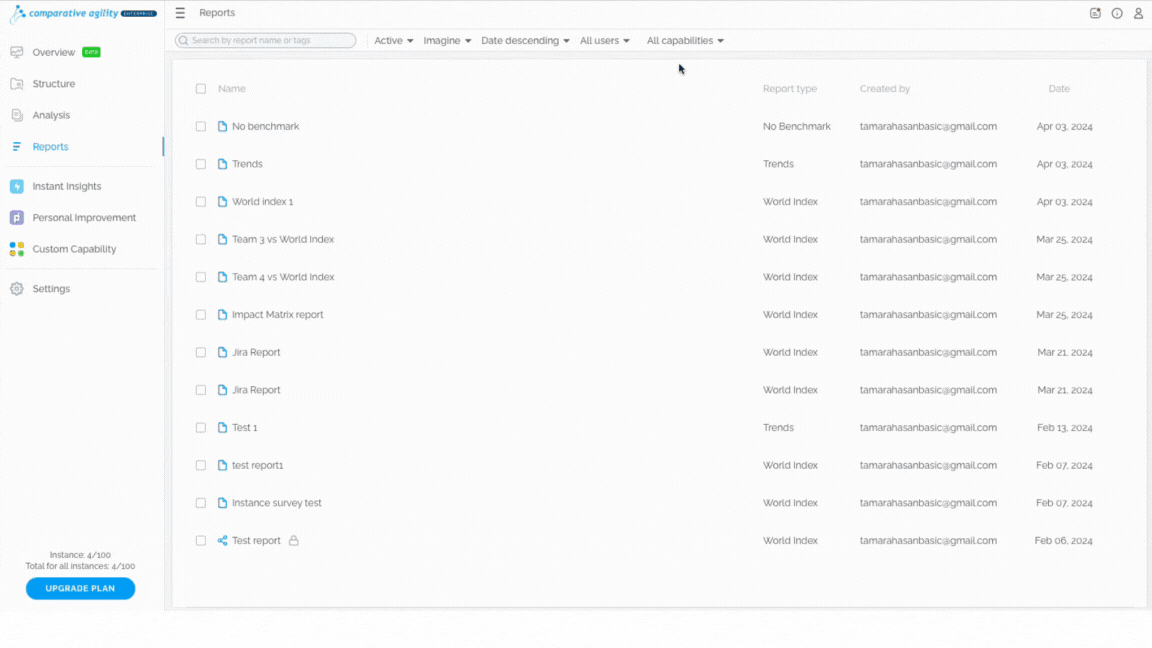Check the World index 1 row checkbox
The width and height of the screenshot is (1152, 648).
201,202
